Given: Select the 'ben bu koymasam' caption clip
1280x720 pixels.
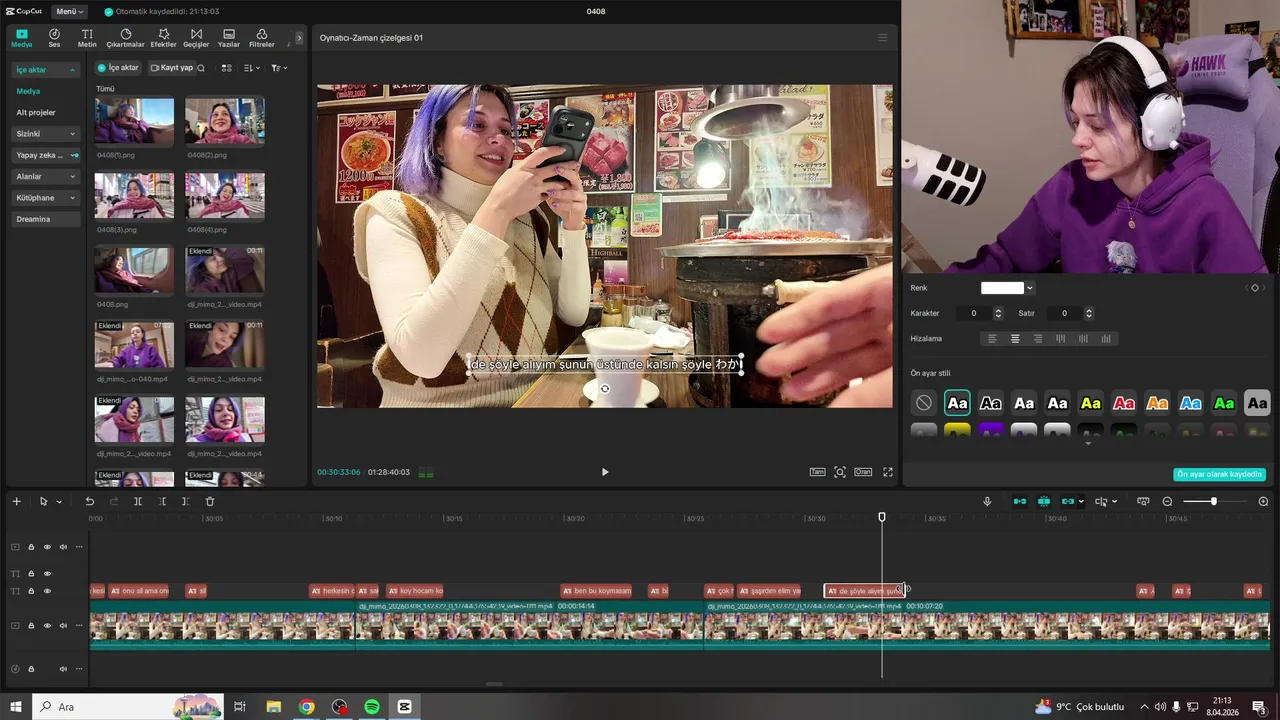Looking at the screenshot, I should 596,591.
